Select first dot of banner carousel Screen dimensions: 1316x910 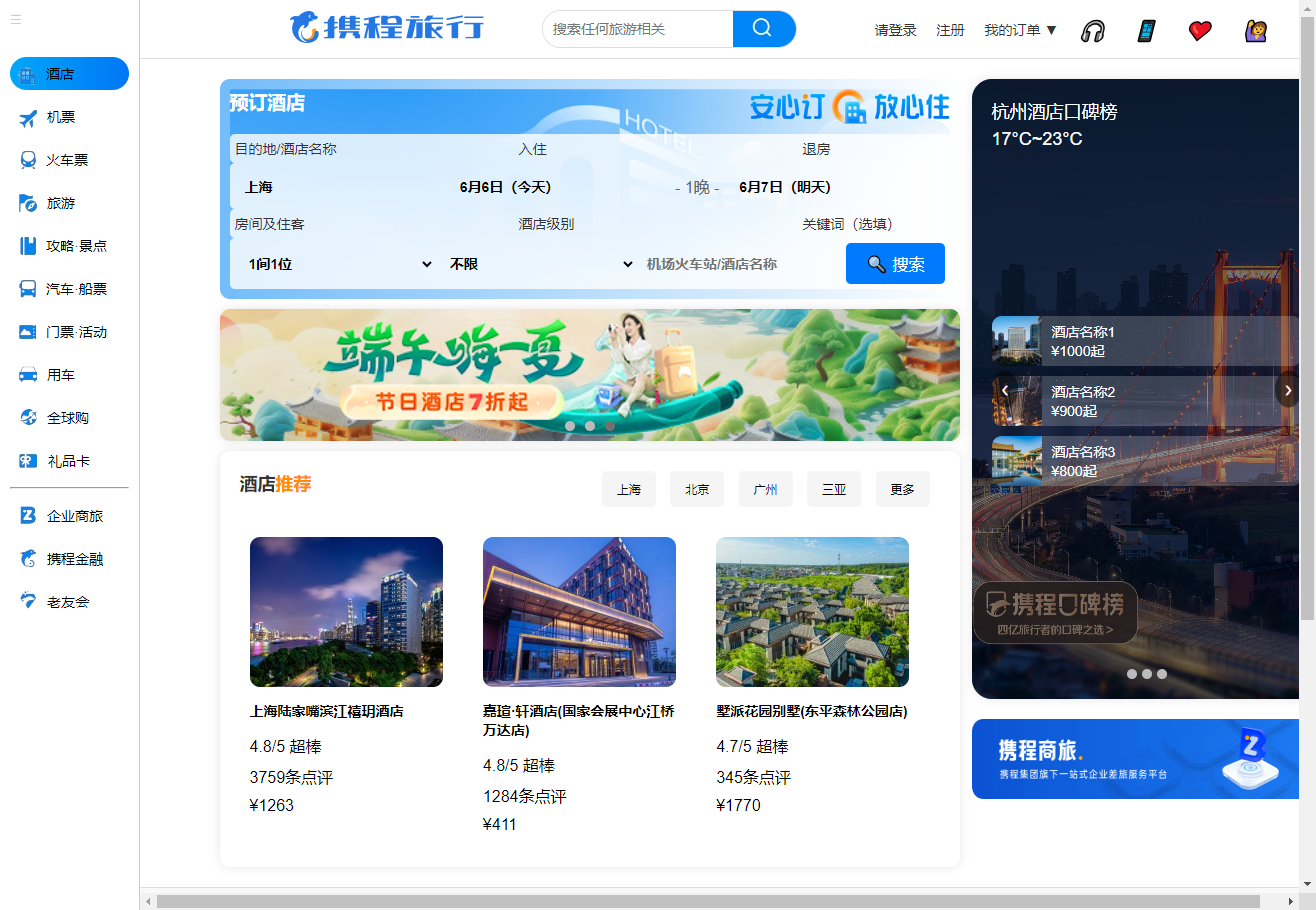(x=570, y=426)
